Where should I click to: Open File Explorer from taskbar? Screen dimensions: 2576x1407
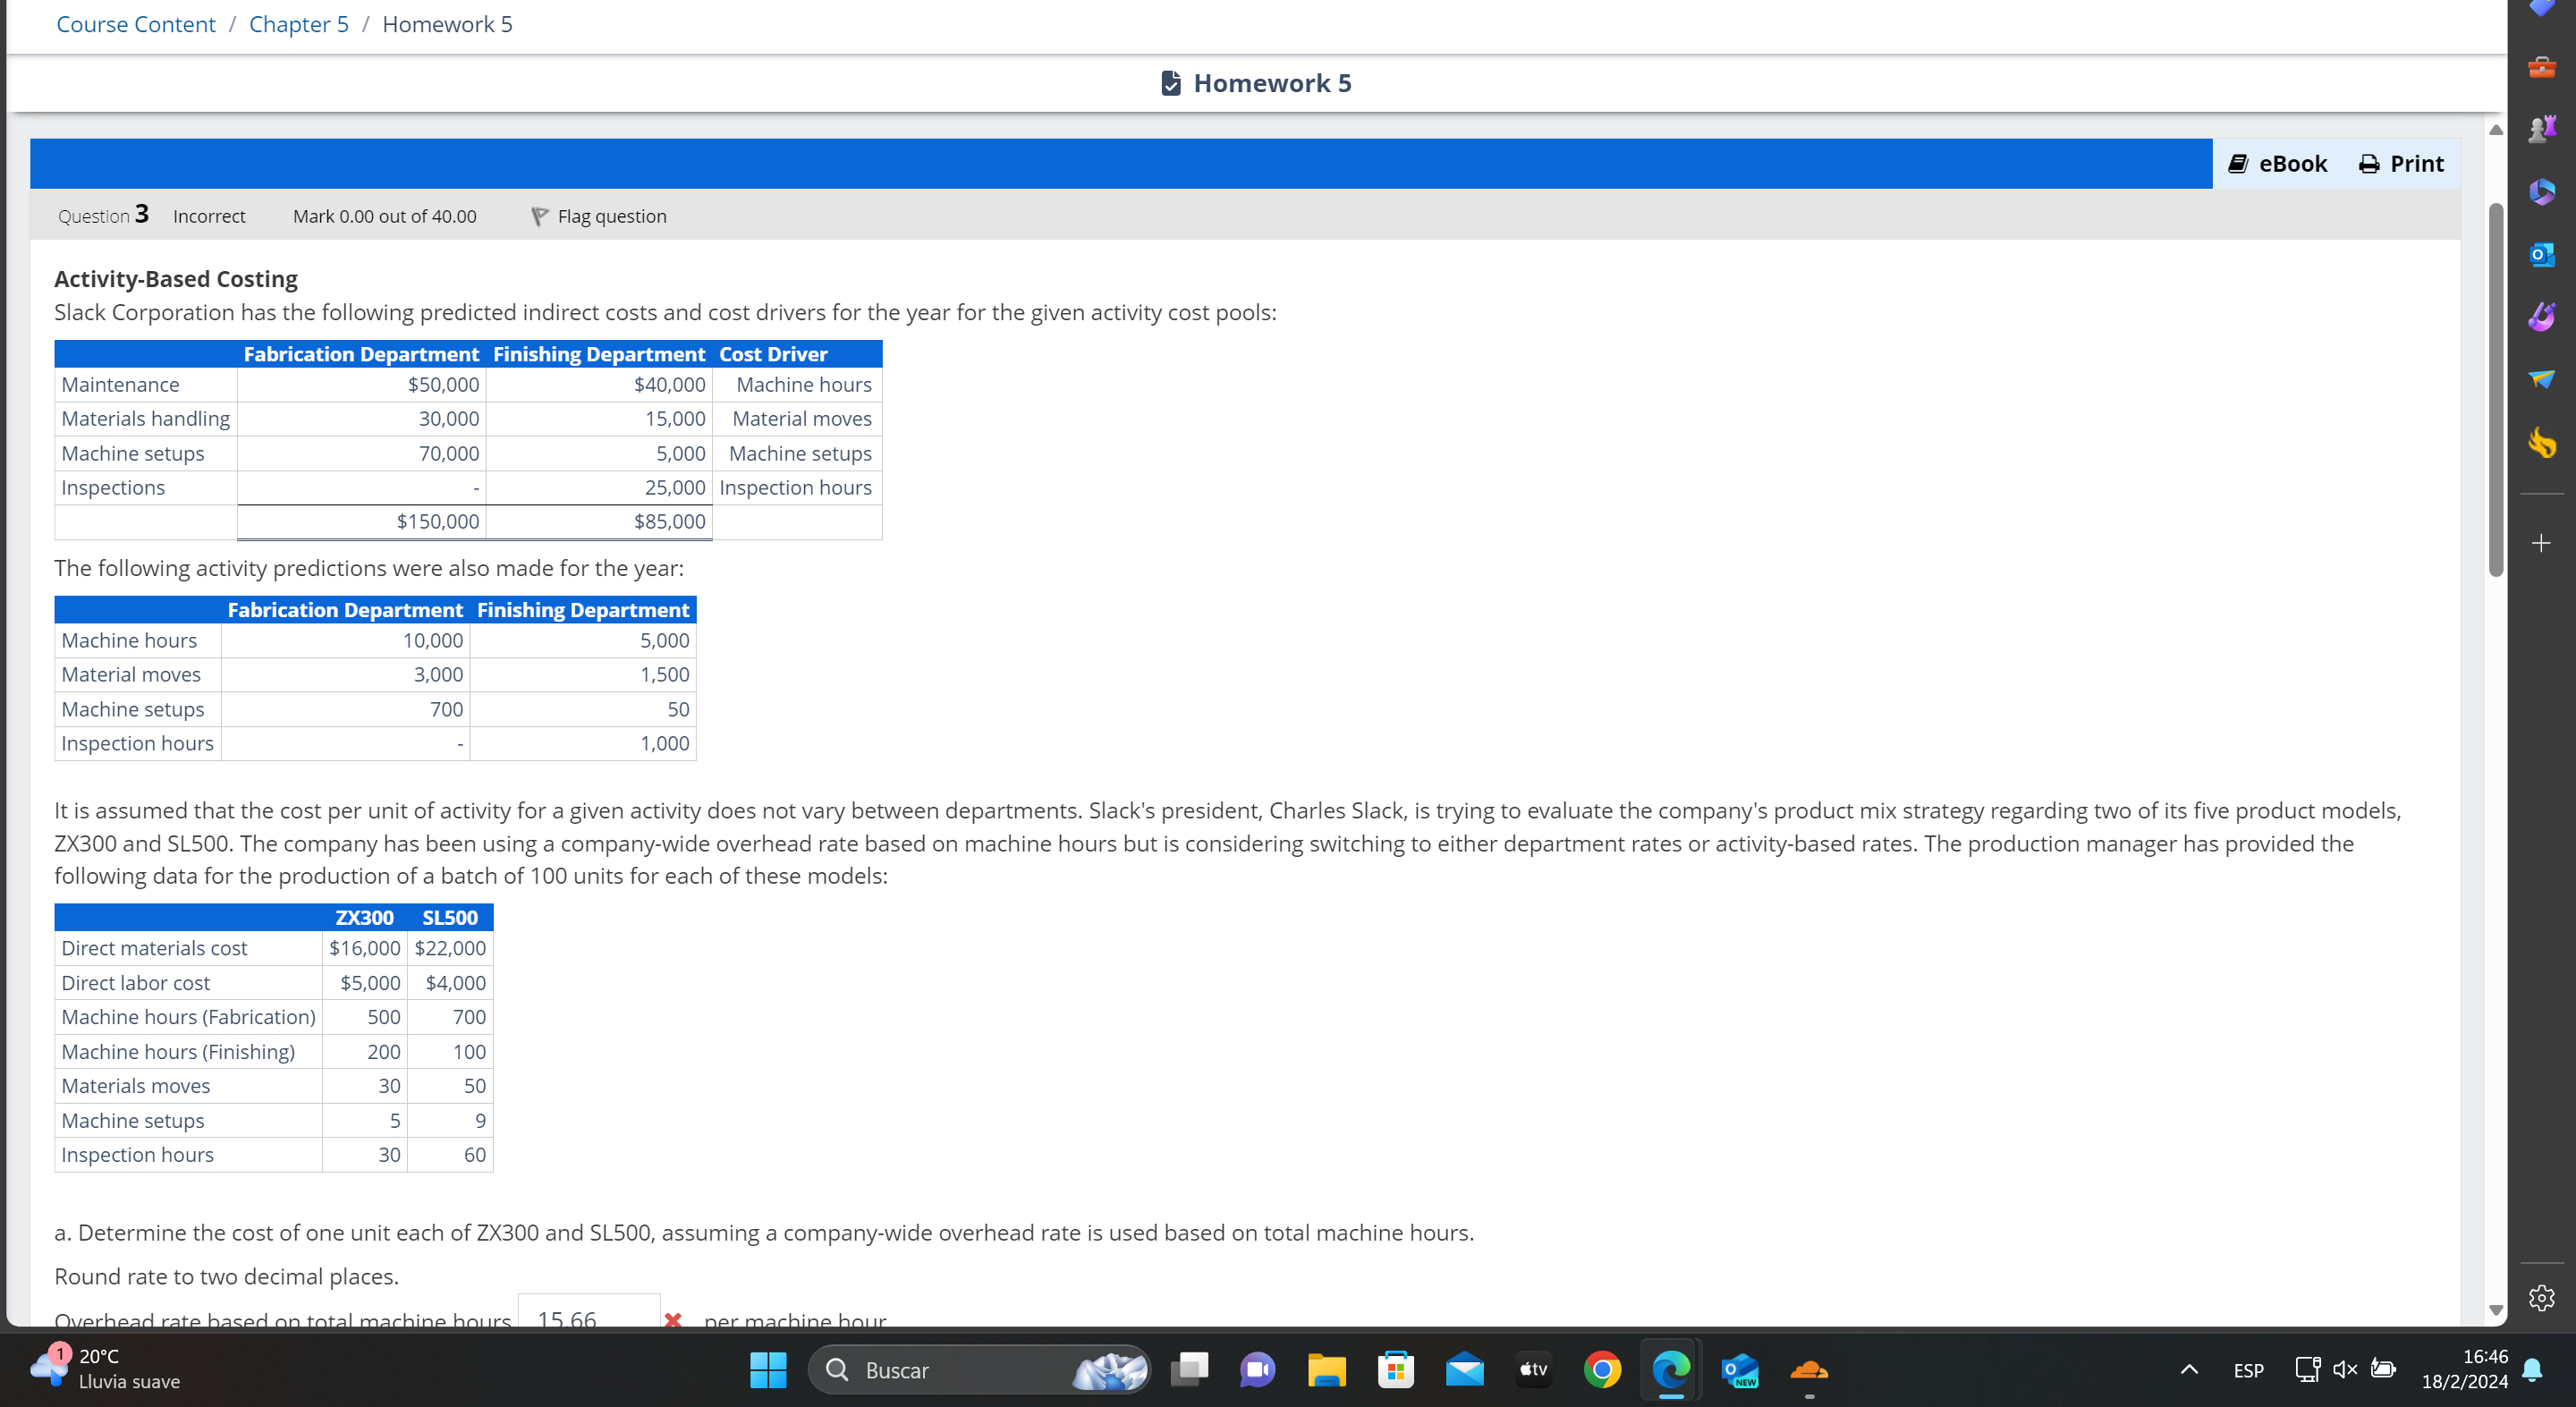point(1326,1369)
